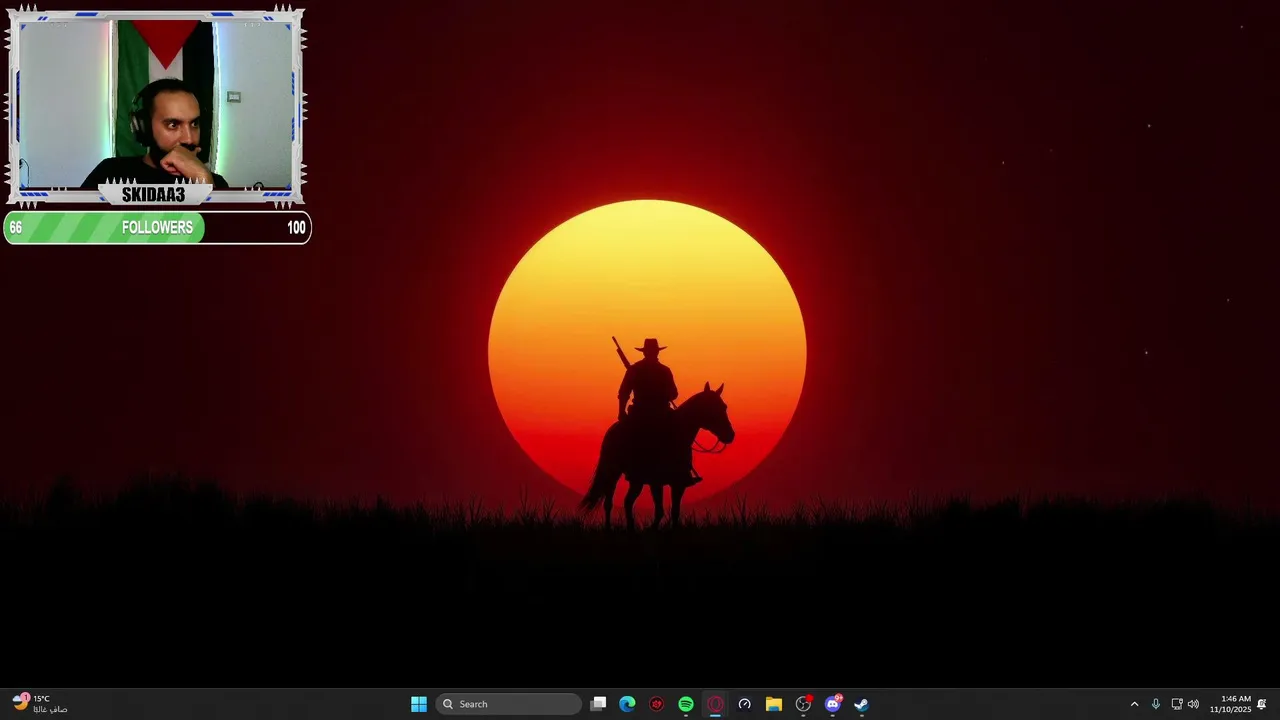Open clock showing 1:46 AM

1230,704
